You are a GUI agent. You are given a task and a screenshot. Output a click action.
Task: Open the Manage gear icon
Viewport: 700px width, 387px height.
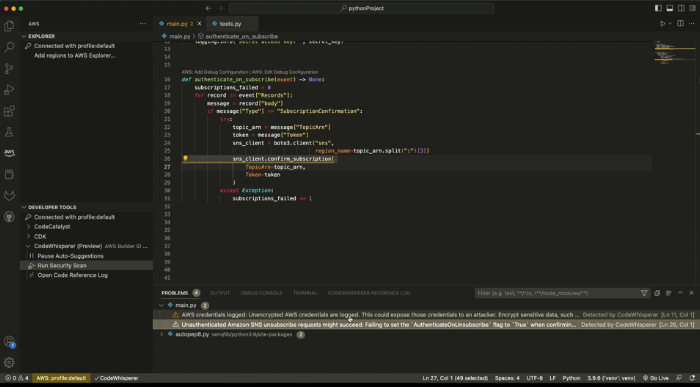(x=9, y=362)
